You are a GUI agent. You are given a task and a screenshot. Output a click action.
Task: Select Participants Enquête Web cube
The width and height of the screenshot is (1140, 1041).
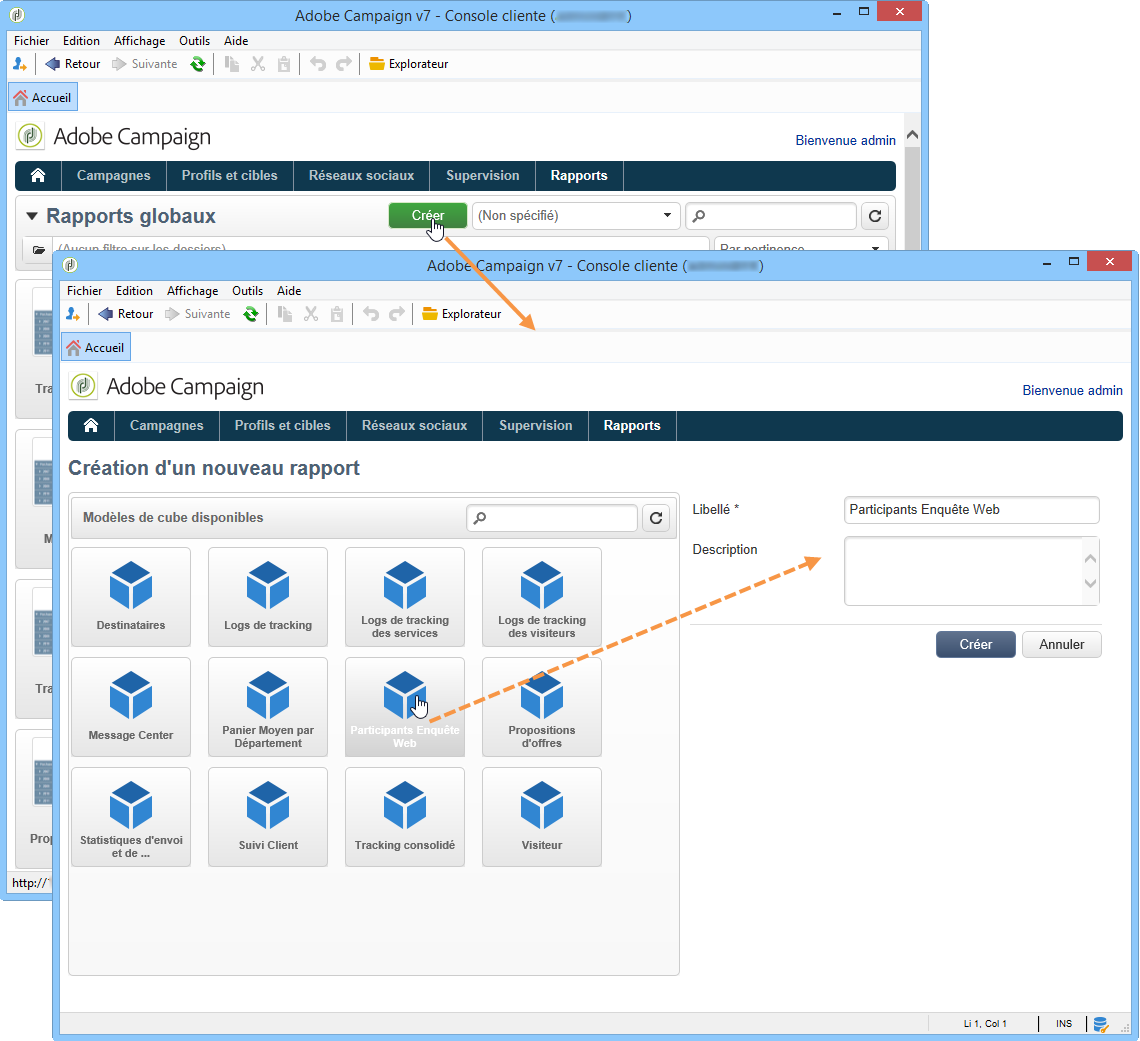tap(405, 707)
